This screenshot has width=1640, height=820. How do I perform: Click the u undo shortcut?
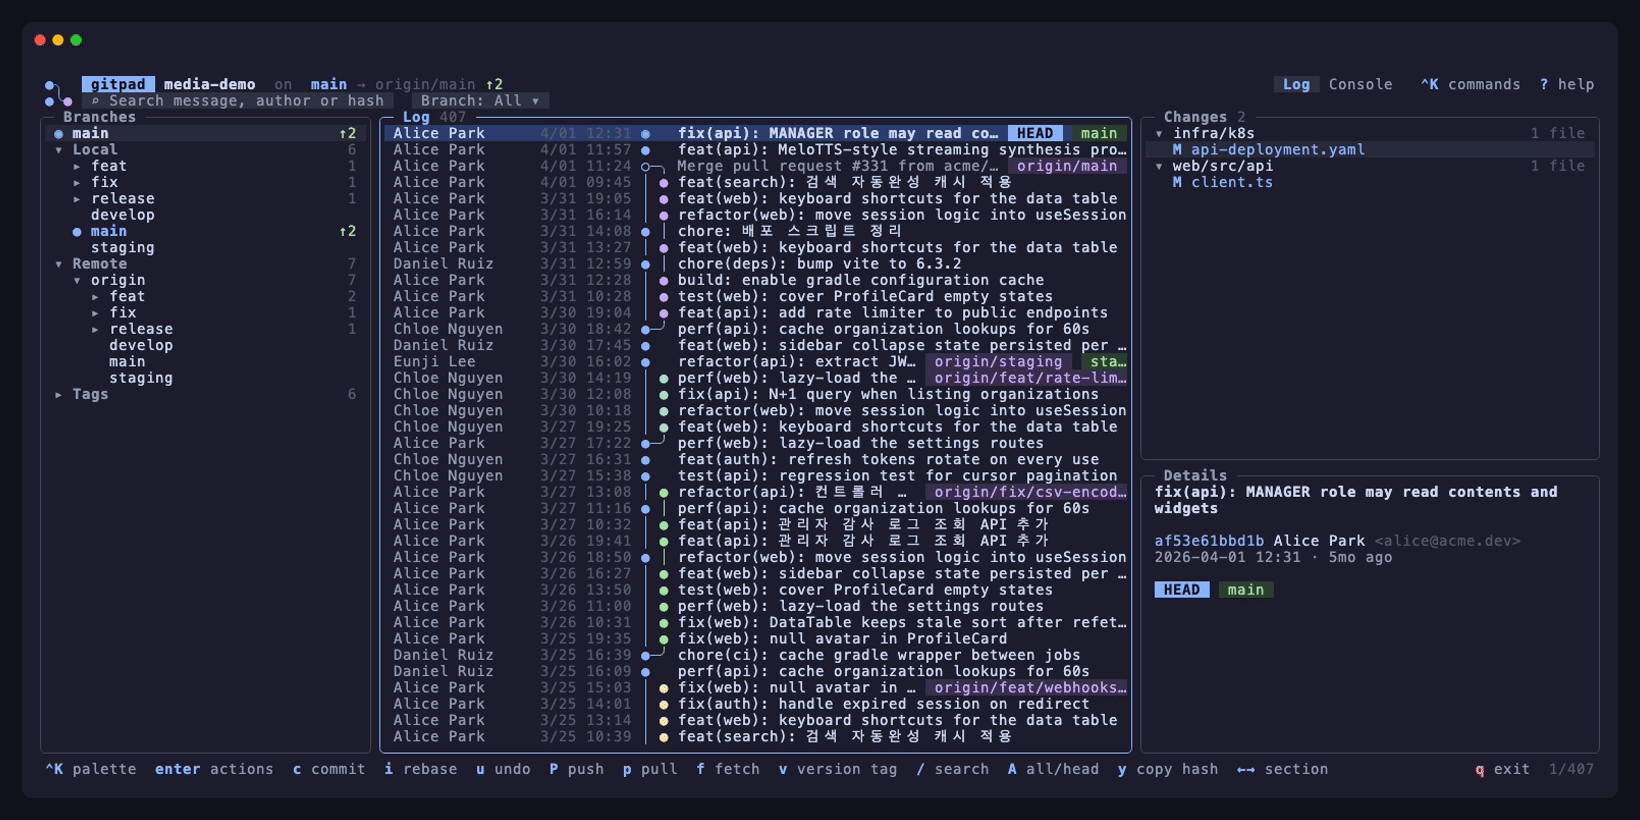503,769
